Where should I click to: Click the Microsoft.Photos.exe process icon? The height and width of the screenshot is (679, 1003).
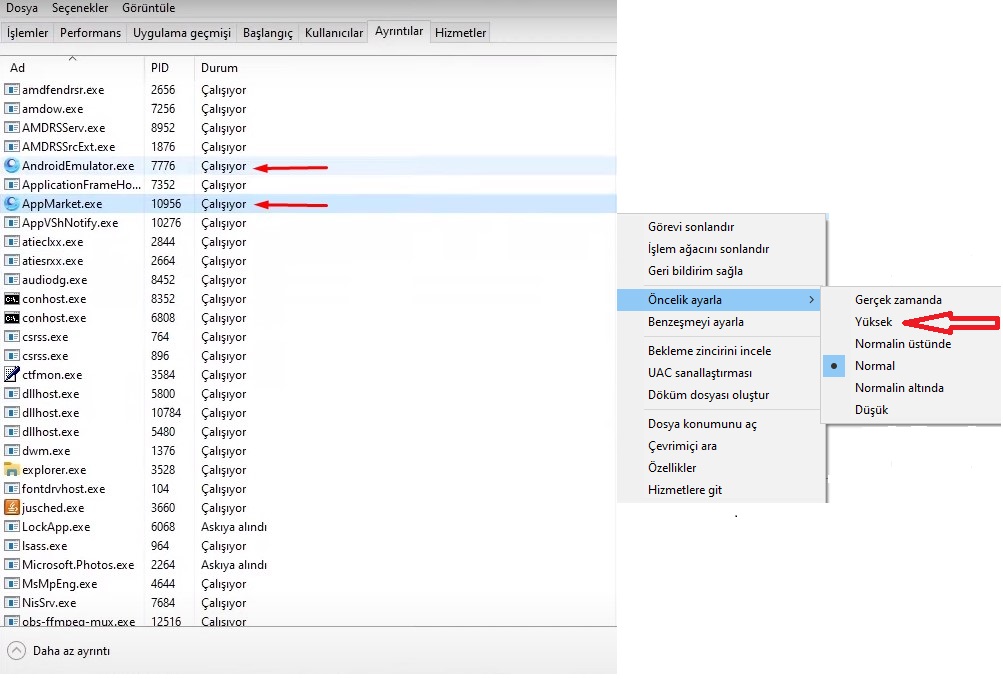pyautogui.click(x=12, y=564)
